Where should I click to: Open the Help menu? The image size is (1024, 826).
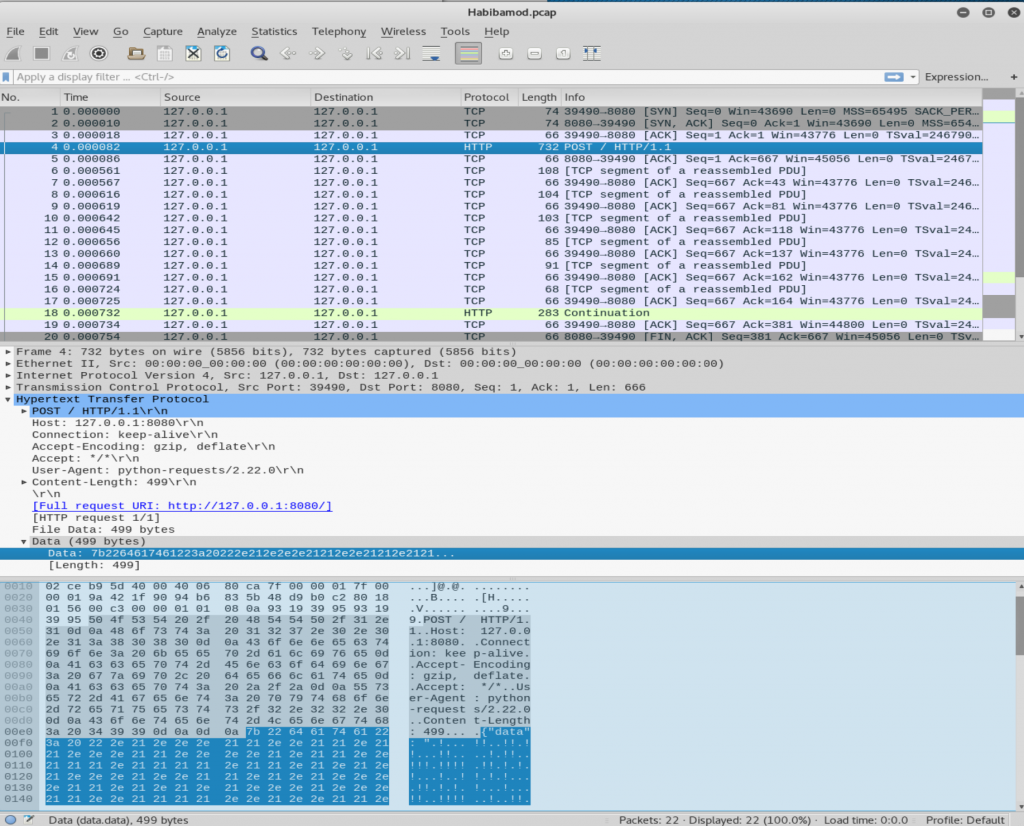(x=496, y=31)
